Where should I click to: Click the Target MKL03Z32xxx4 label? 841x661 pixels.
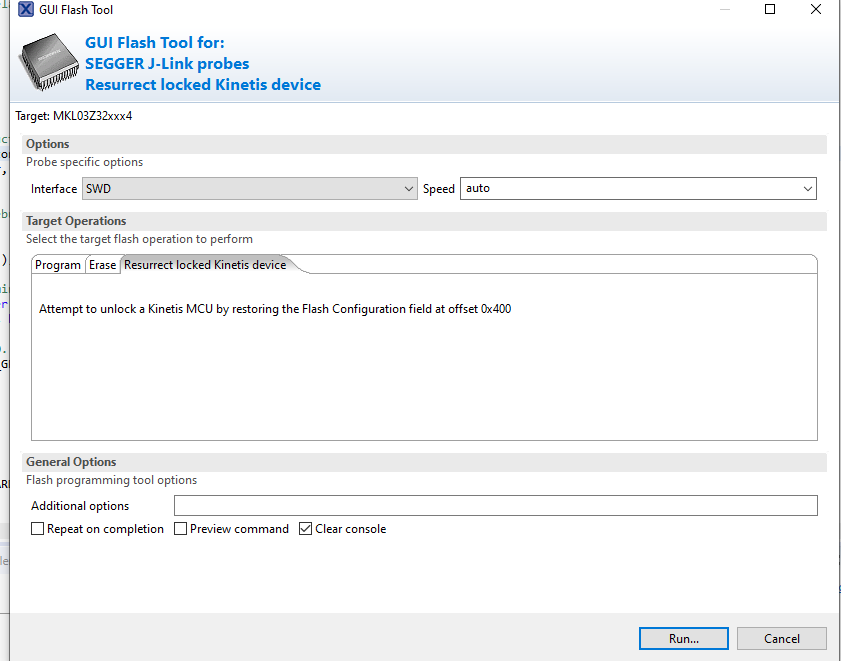point(74,116)
